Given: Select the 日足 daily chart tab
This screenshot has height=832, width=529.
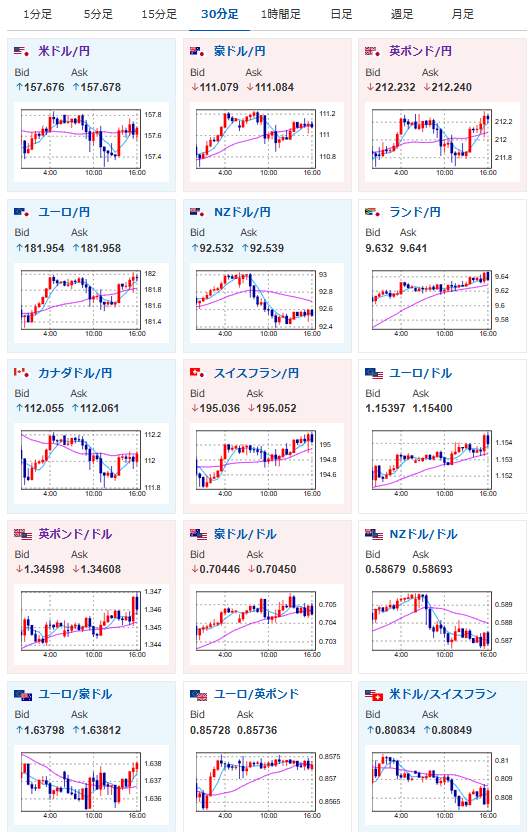Looking at the screenshot, I should [x=341, y=14].
